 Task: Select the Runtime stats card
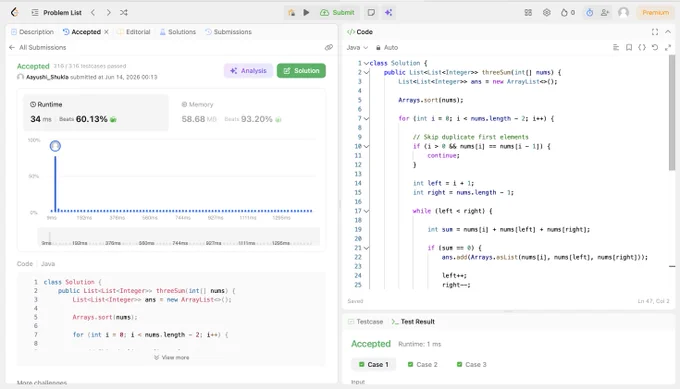(96, 112)
